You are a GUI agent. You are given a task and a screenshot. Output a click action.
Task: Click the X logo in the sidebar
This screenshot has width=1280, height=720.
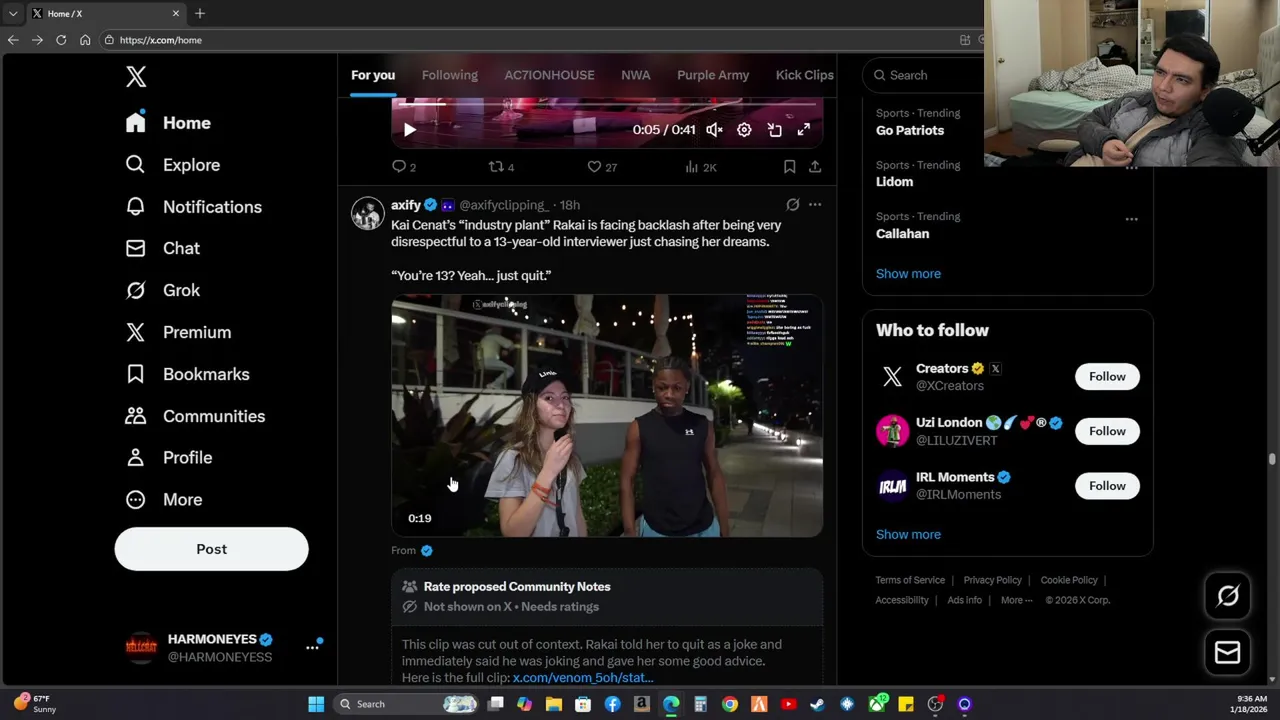(x=136, y=76)
